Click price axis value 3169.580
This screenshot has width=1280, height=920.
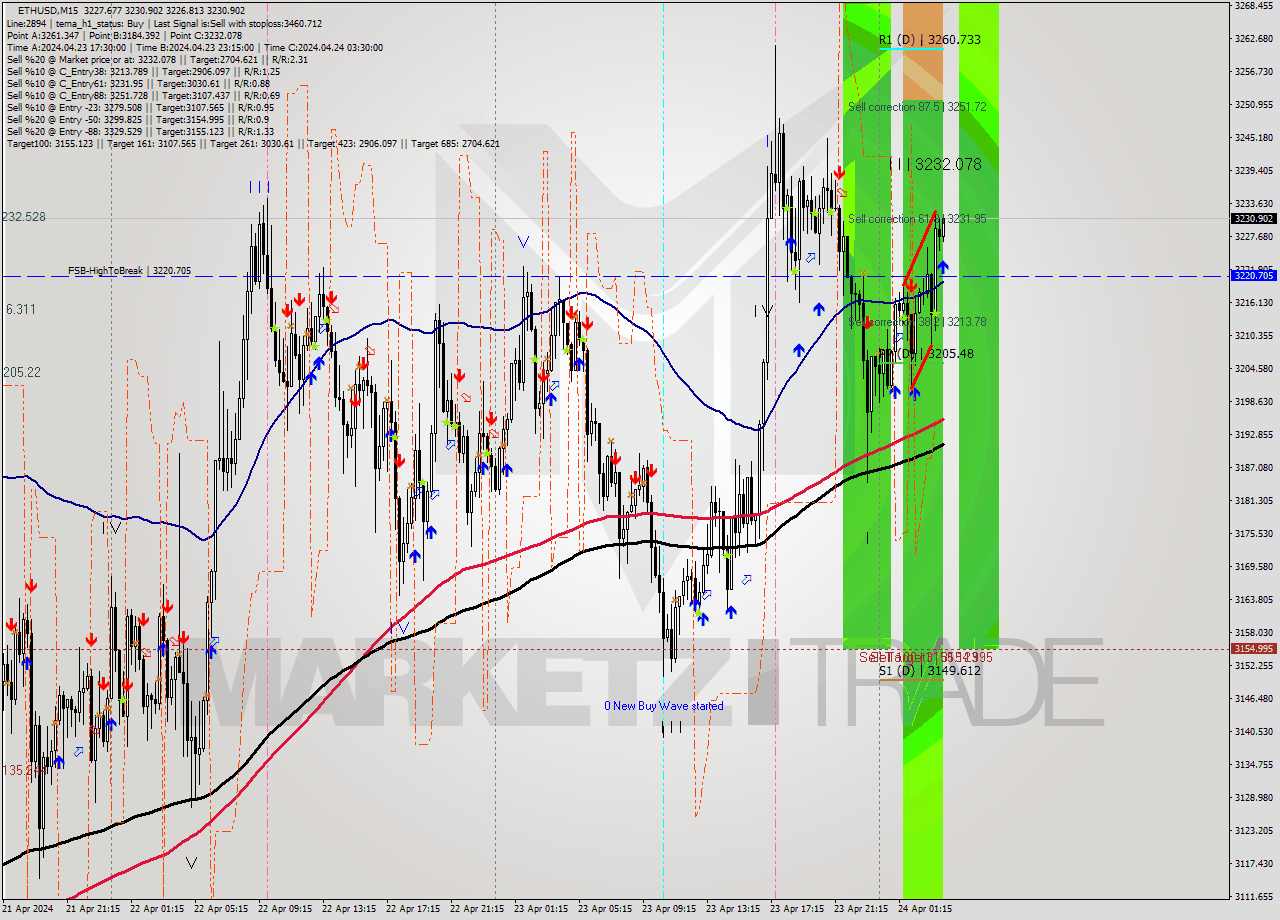[1253, 566]
